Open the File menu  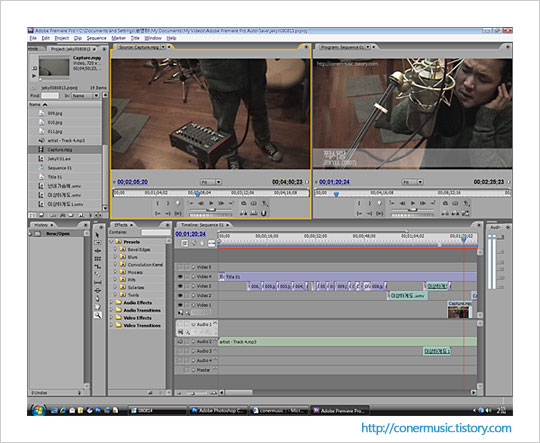click(x=33, y=38)
